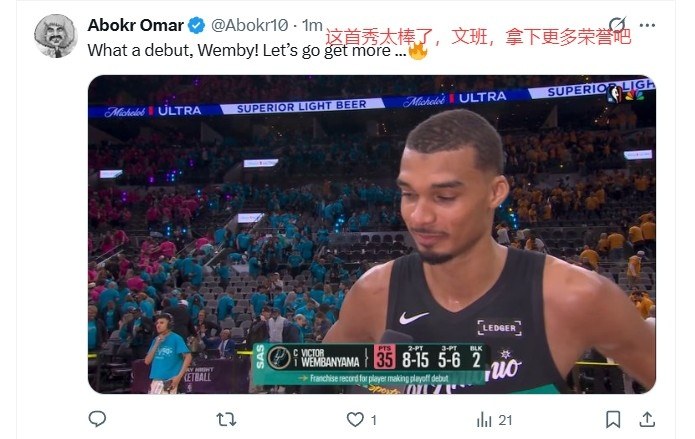The height and width of the screenshot is (439, 695).
Task: Click the 1m timestamp of the post
Action: (312, 25)
